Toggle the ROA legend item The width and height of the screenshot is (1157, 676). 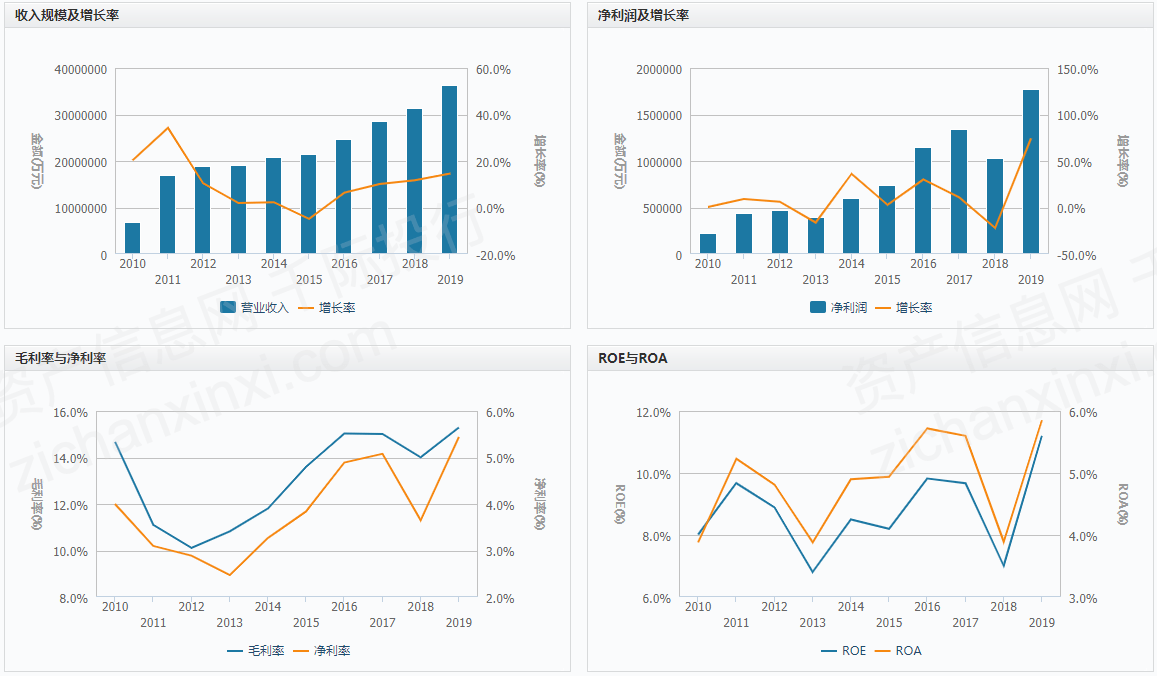898,651
